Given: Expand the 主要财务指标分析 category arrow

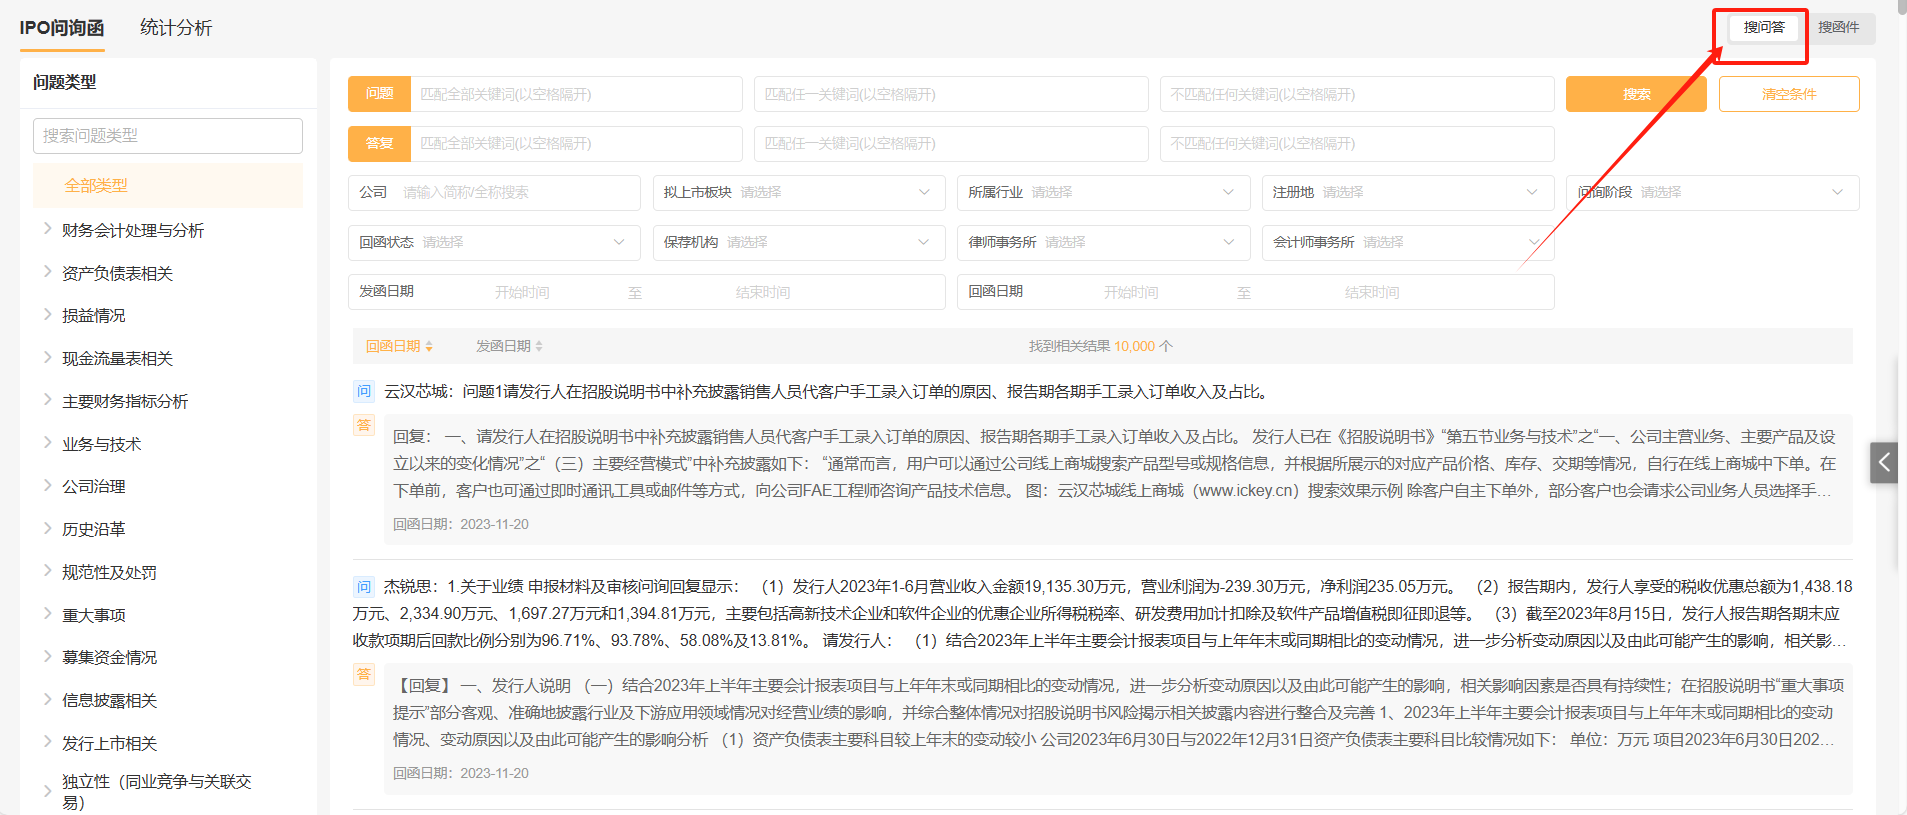Looking at the screenshot, I should (47, 400).
